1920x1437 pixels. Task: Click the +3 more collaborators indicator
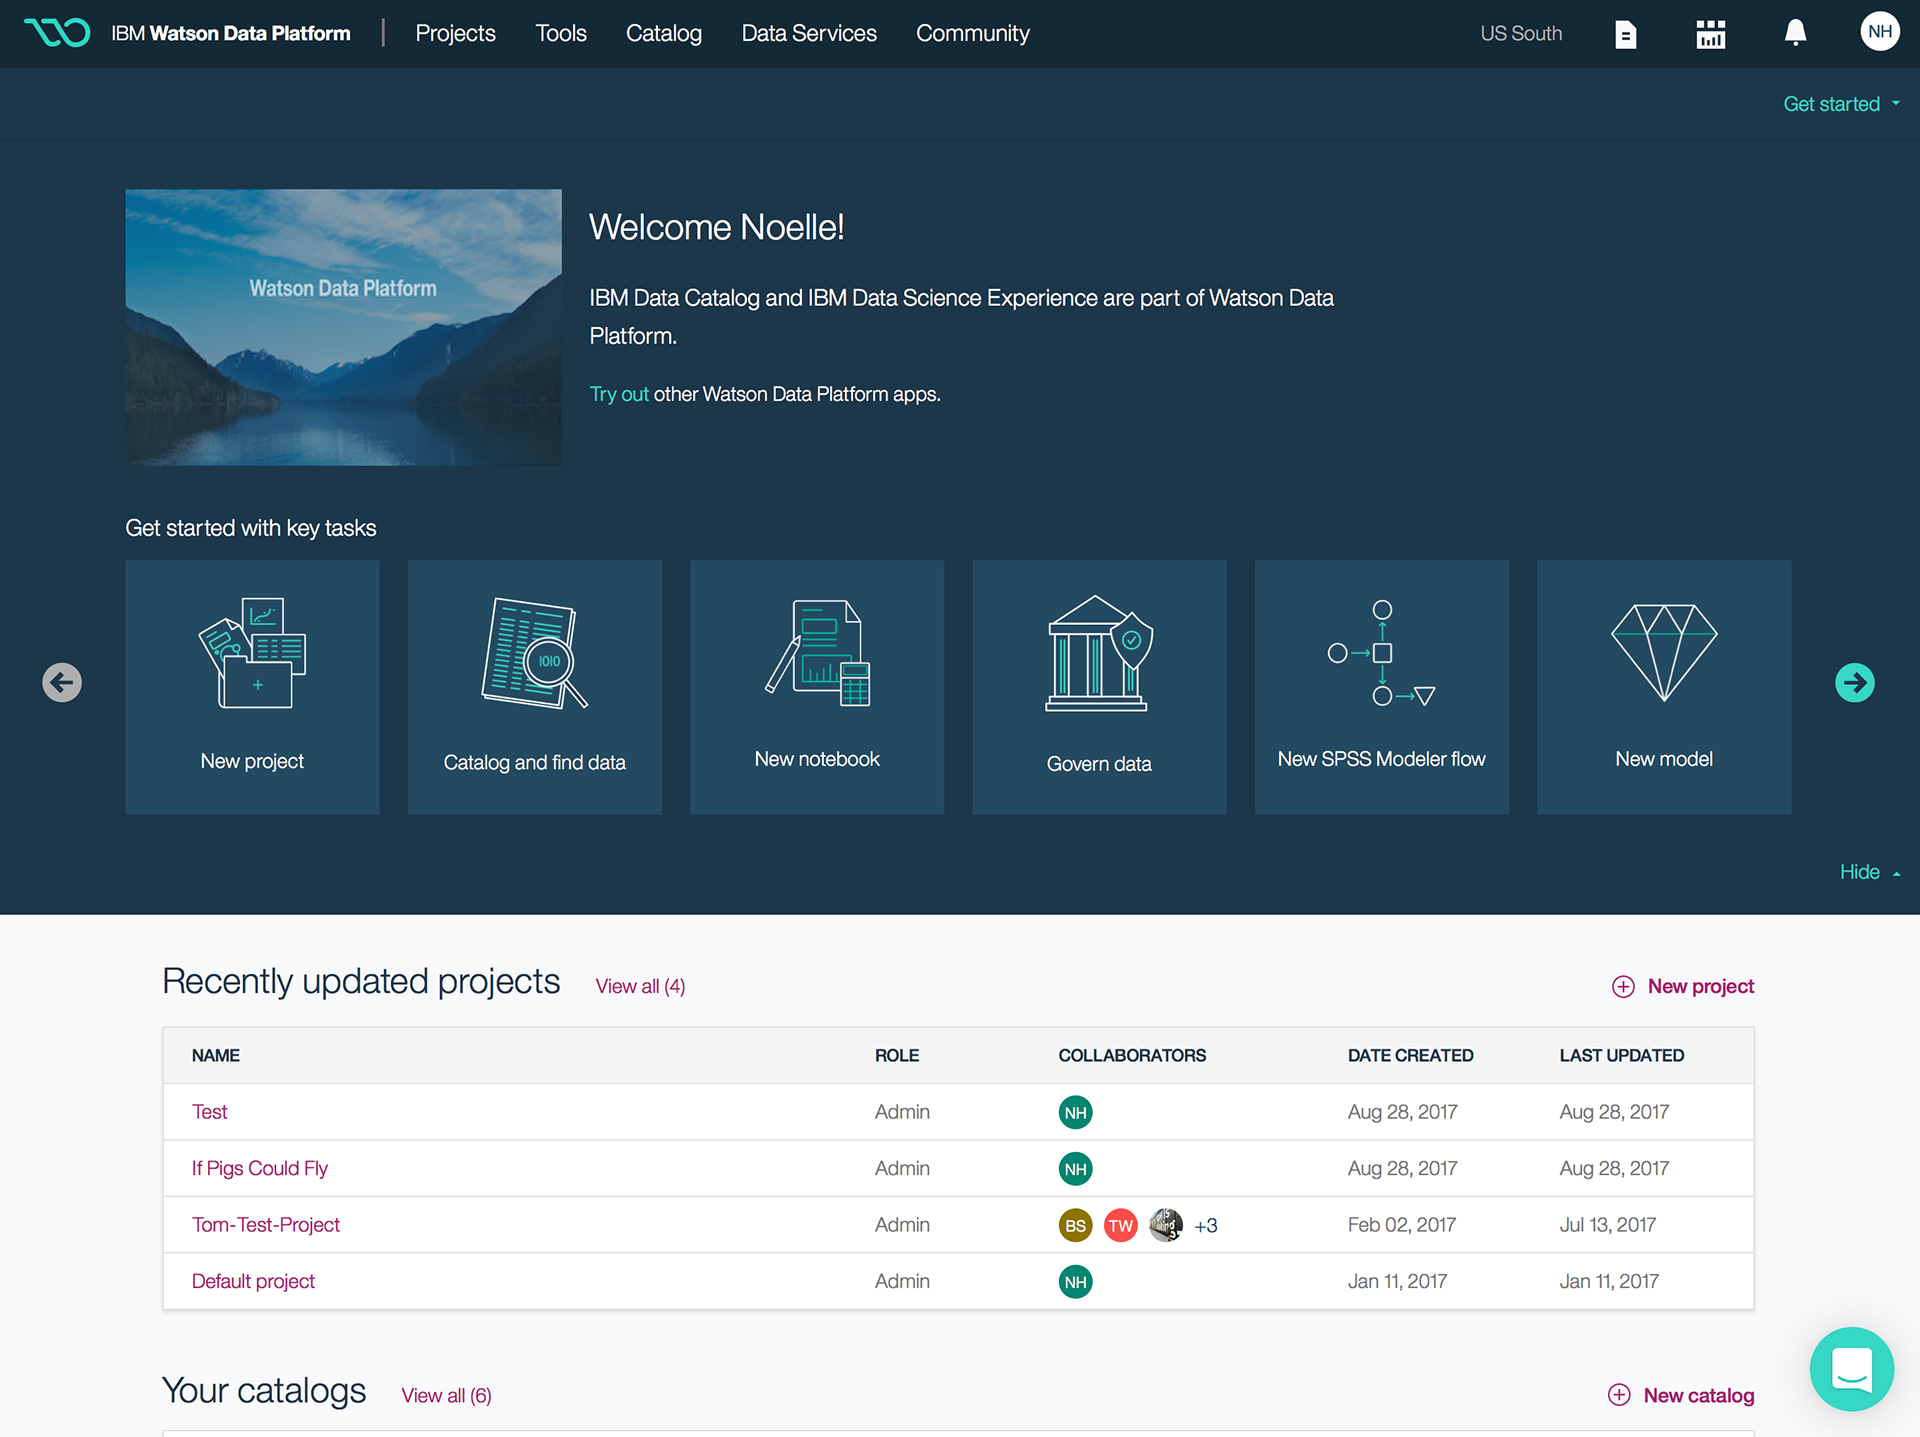click(1206, 1225)
